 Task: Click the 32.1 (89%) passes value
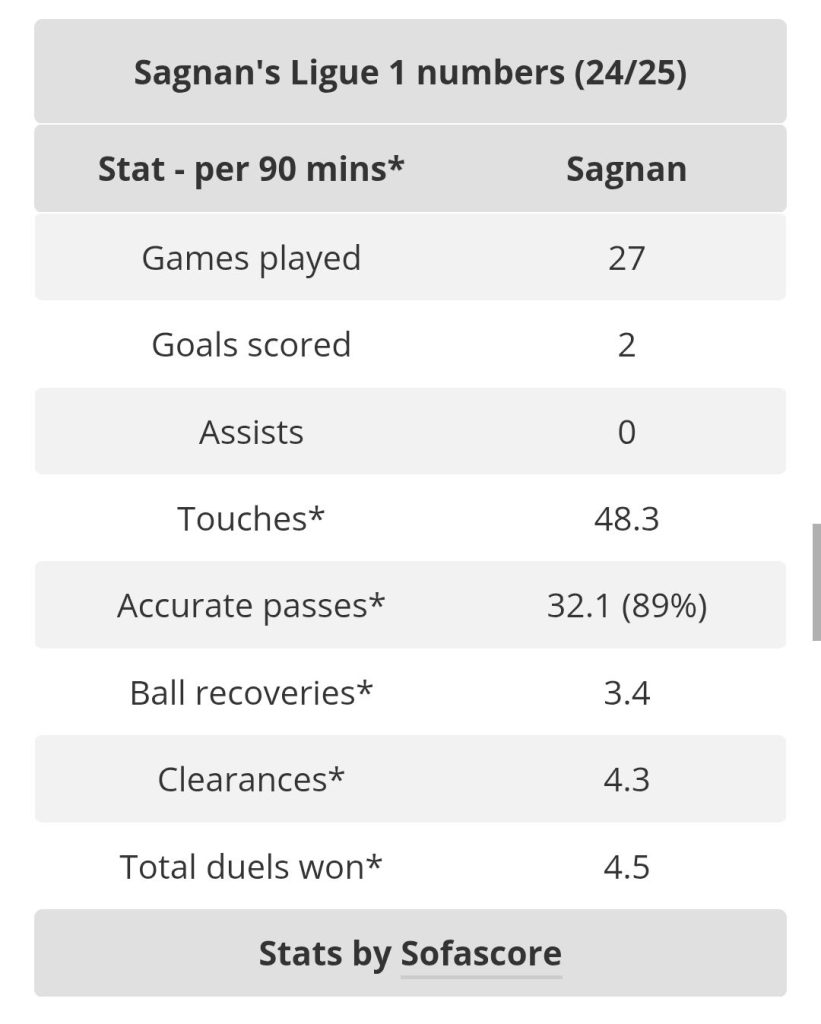(626, 606)
